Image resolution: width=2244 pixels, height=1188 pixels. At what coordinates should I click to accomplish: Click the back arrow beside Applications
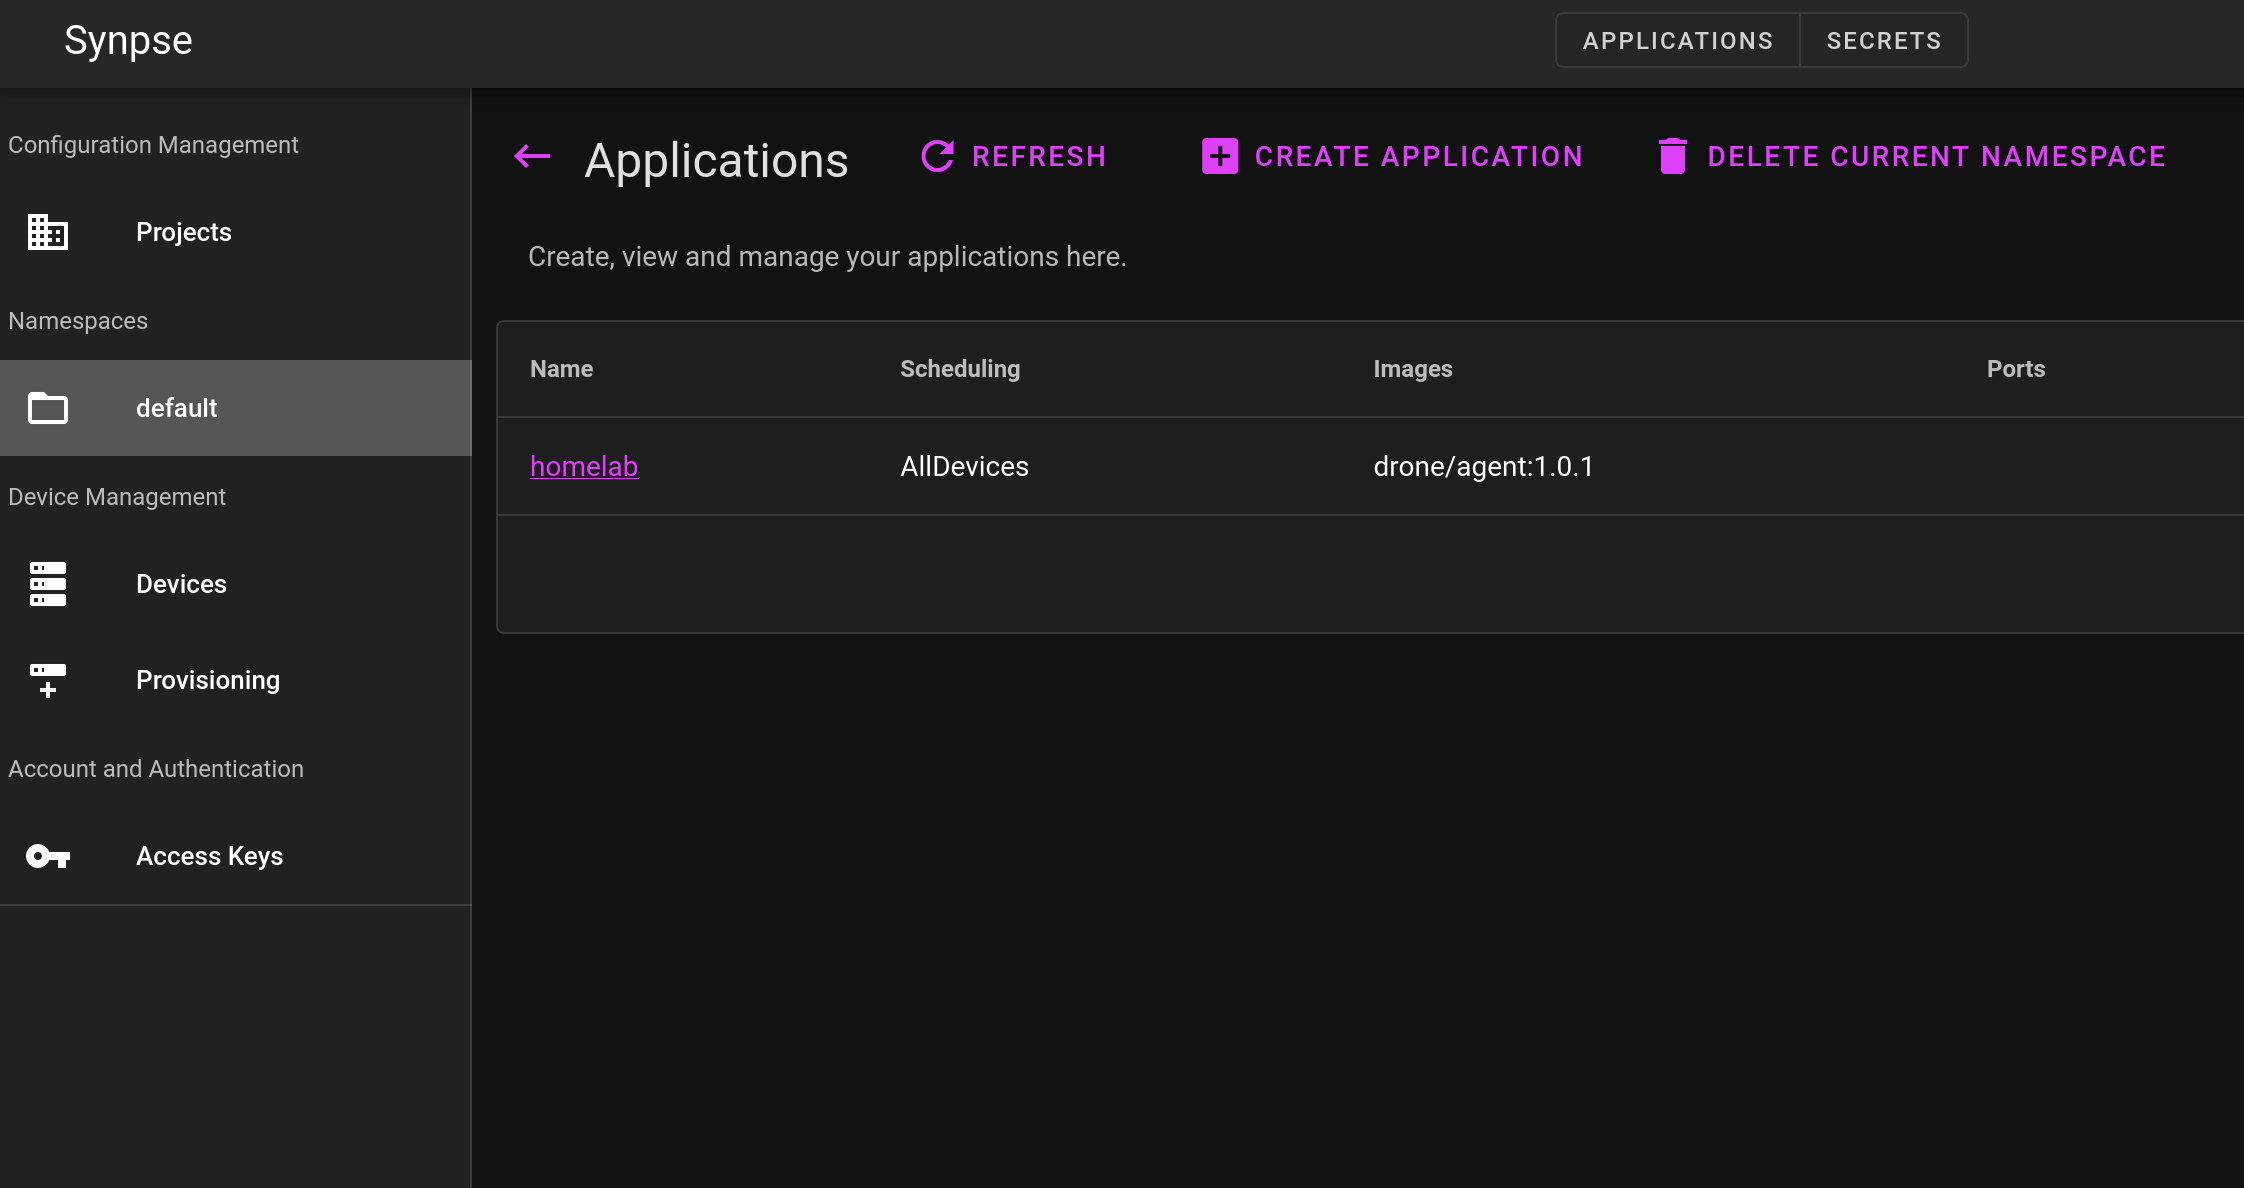tap(532, 156)
